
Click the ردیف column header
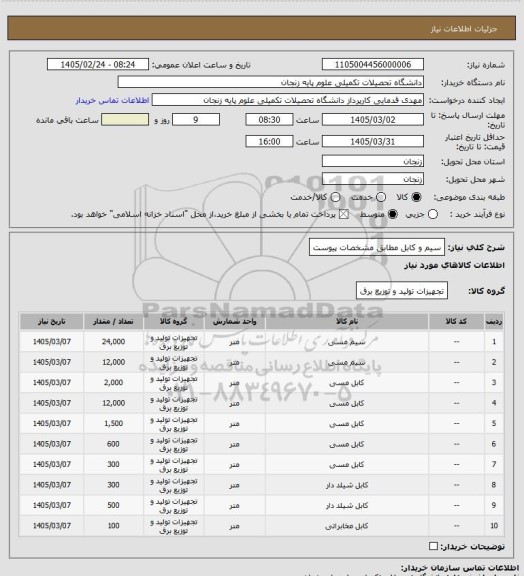tap(494, 321)
